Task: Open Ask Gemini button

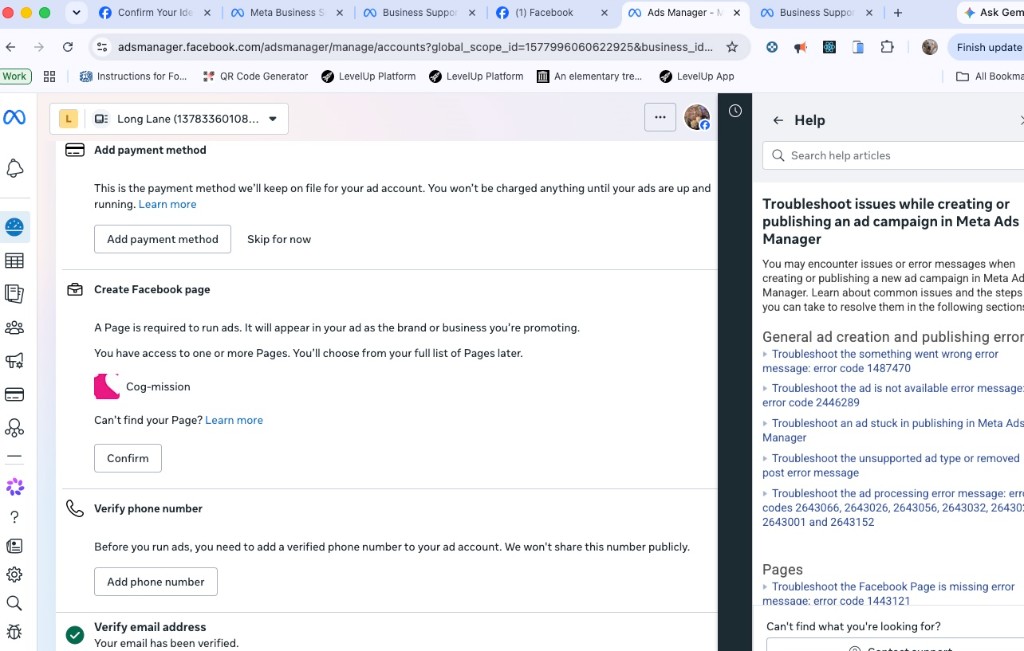Action: coord(991,12)
